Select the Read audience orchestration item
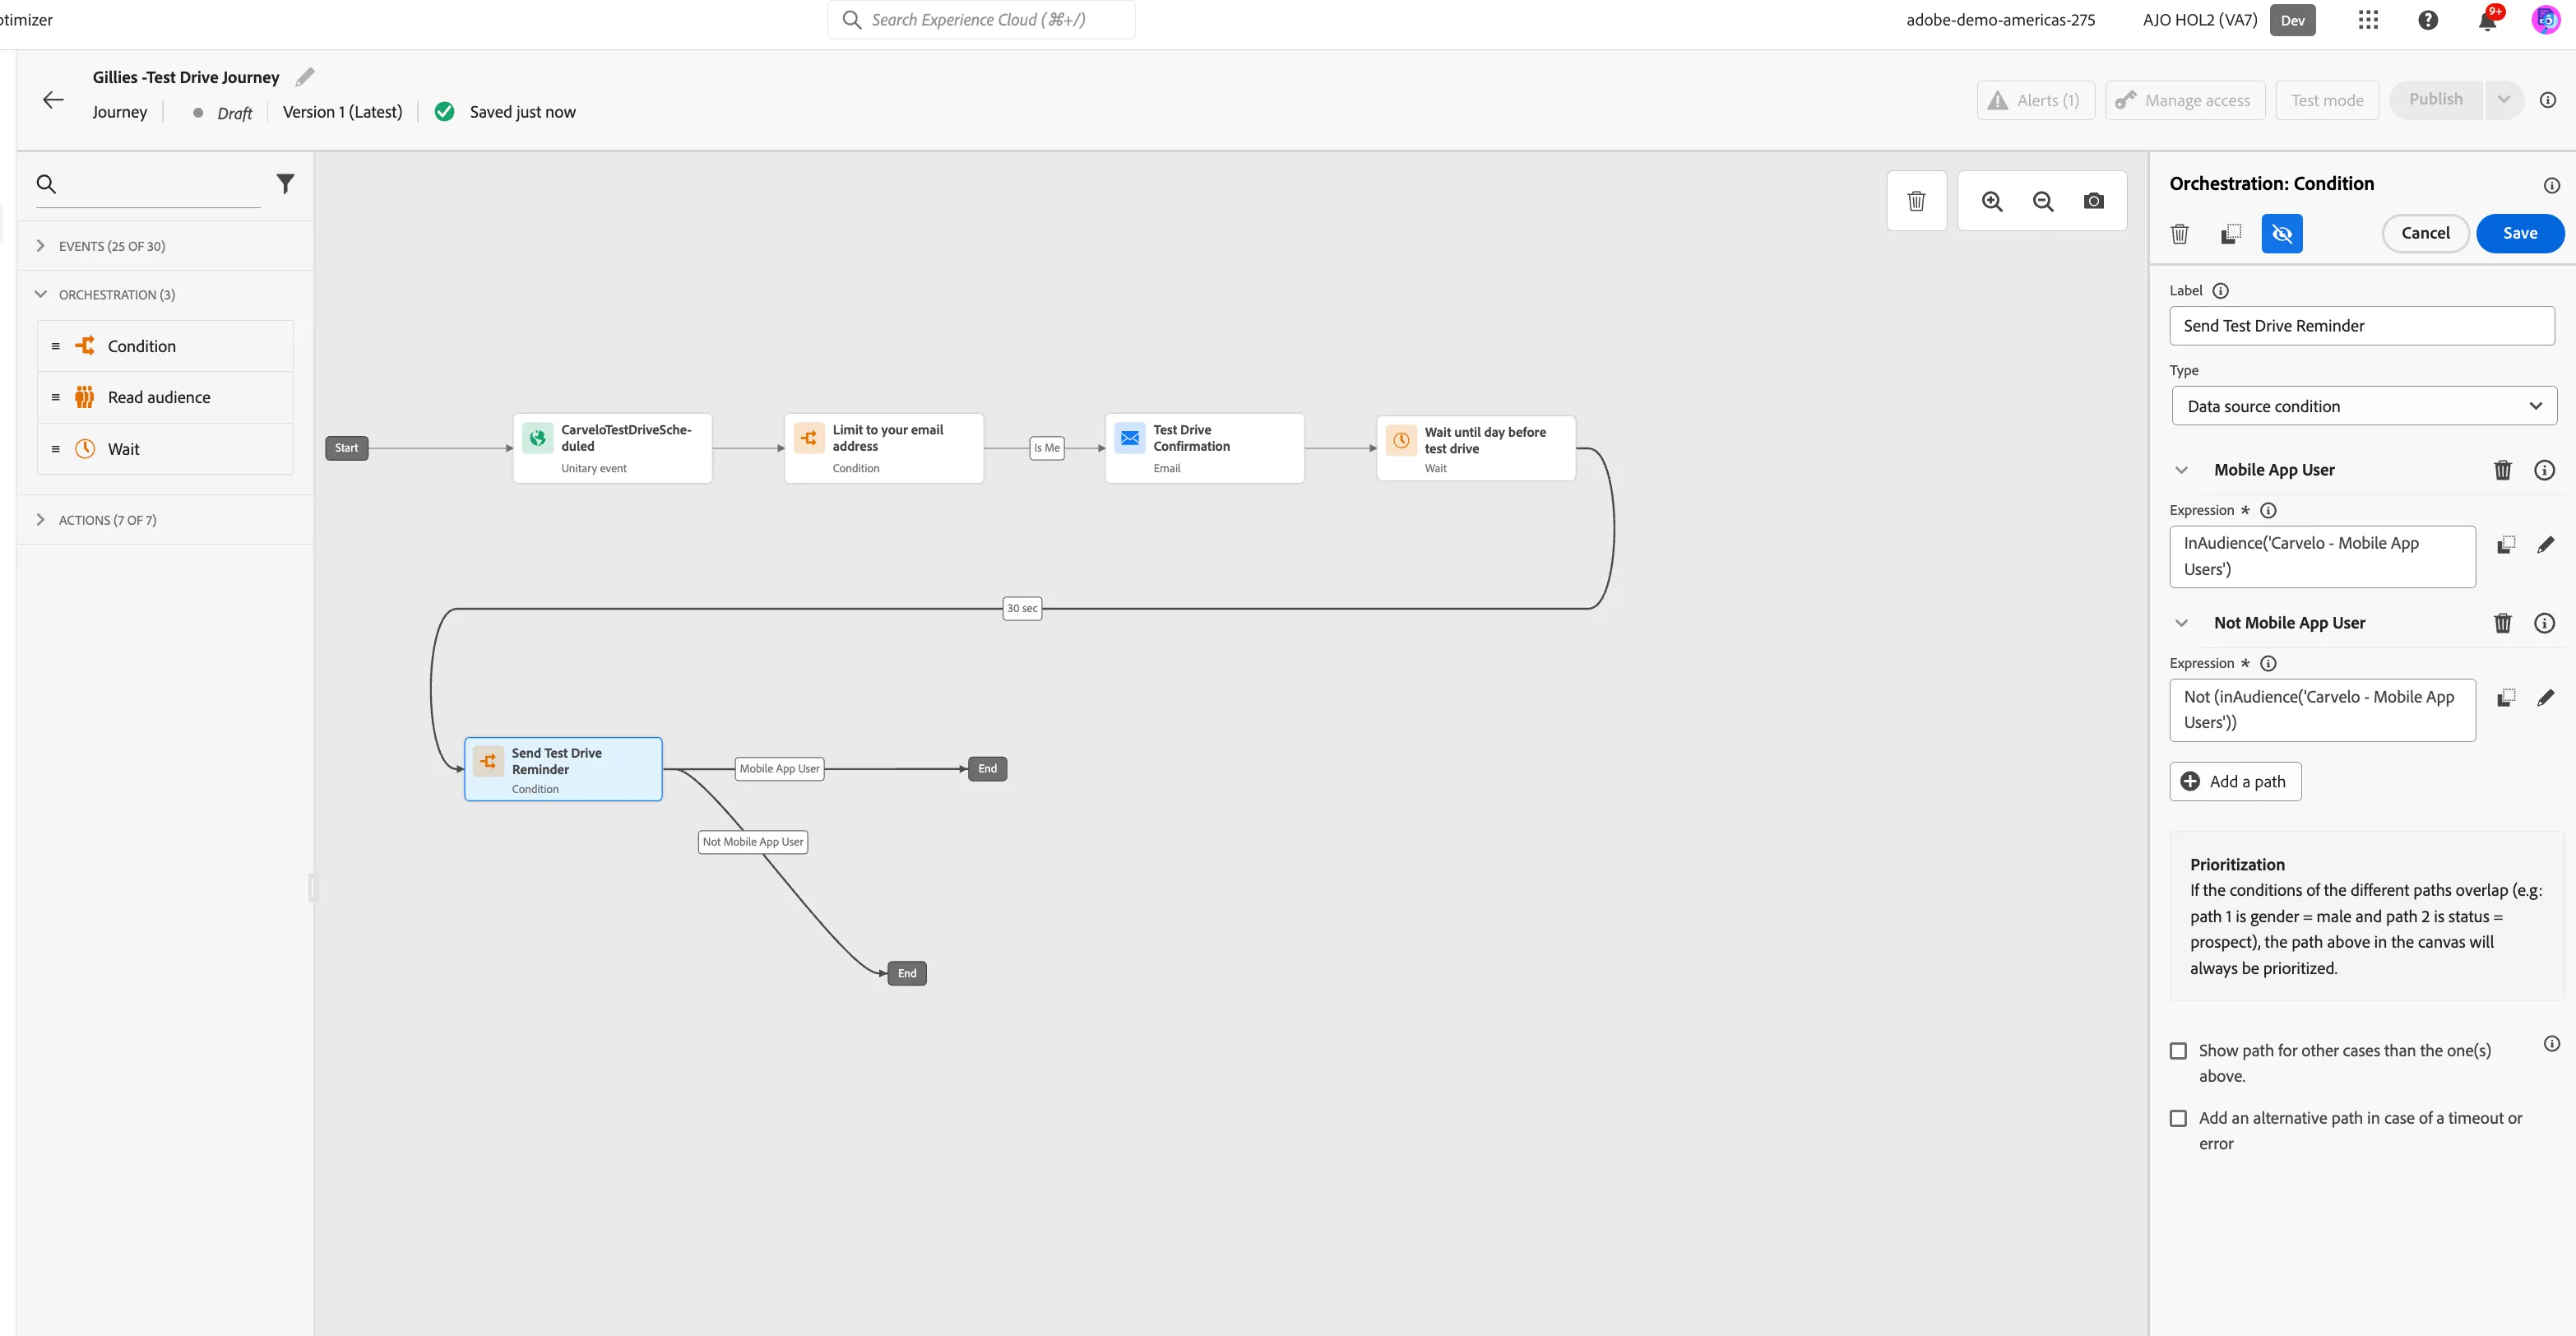2576x1336 pixels. coord(165,397)
